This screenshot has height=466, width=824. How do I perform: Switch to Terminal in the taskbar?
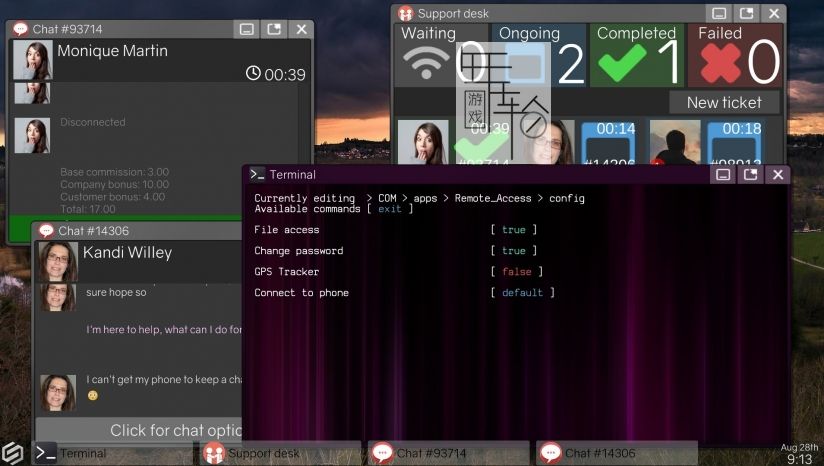pyautogui.click(x=82, y=453)
